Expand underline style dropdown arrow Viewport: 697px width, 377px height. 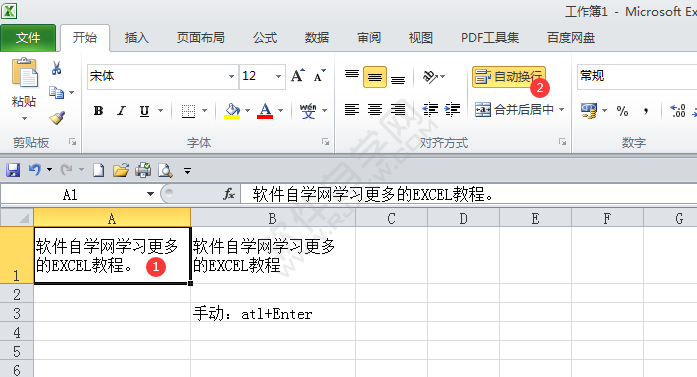[x=160, y=110]
